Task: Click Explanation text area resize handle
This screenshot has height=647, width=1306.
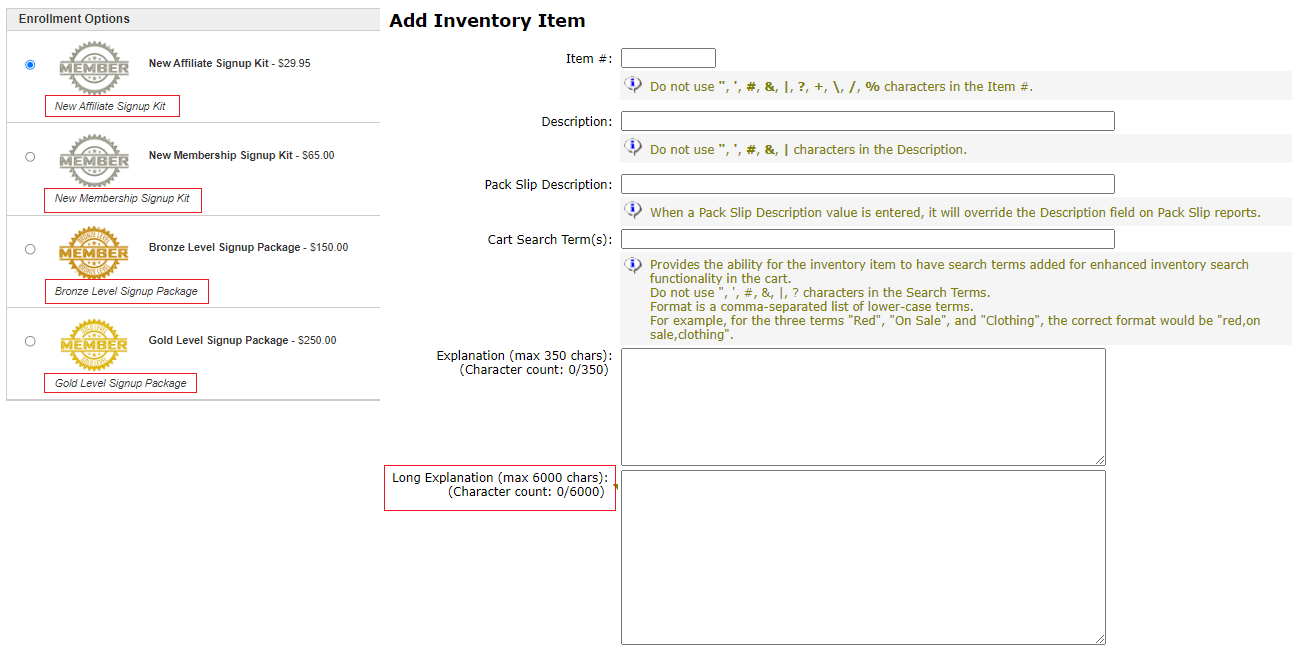Action: pyautogui.click(x=1100, y=460)
